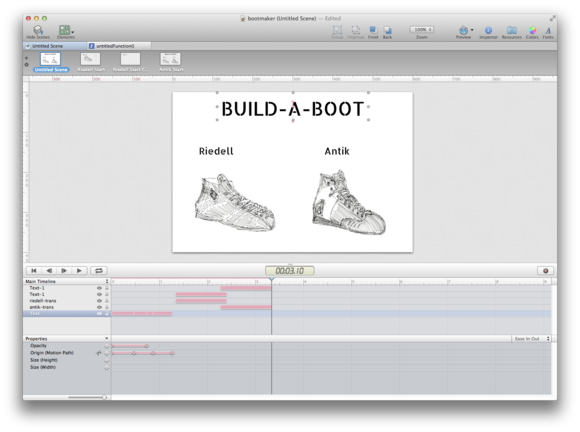580x432 pixels.
Task: Select the BUILD-A-BOOT heading text
Action: coord(293,109)
